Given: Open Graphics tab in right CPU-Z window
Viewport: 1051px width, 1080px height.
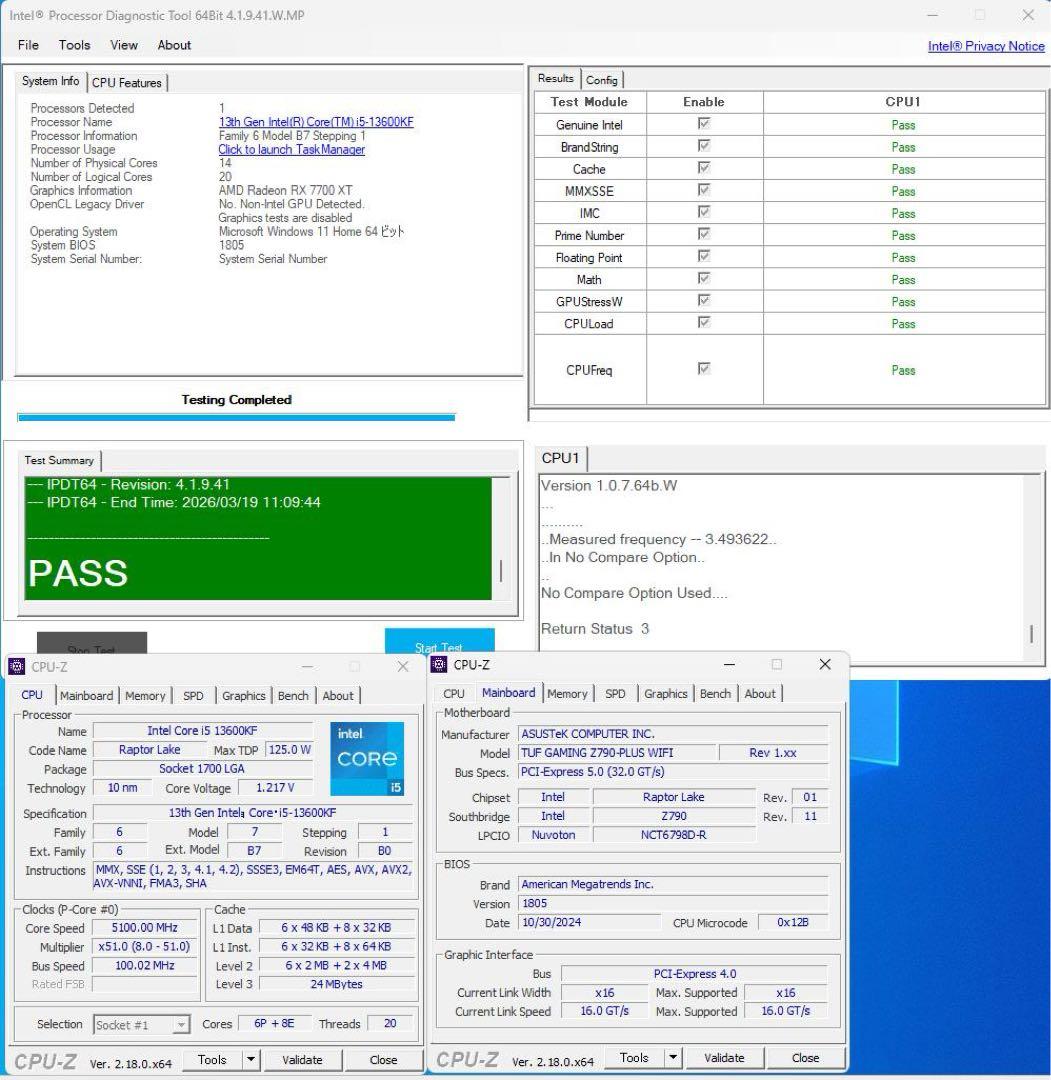Looking at the screenshot, I should tap(666, 694).
